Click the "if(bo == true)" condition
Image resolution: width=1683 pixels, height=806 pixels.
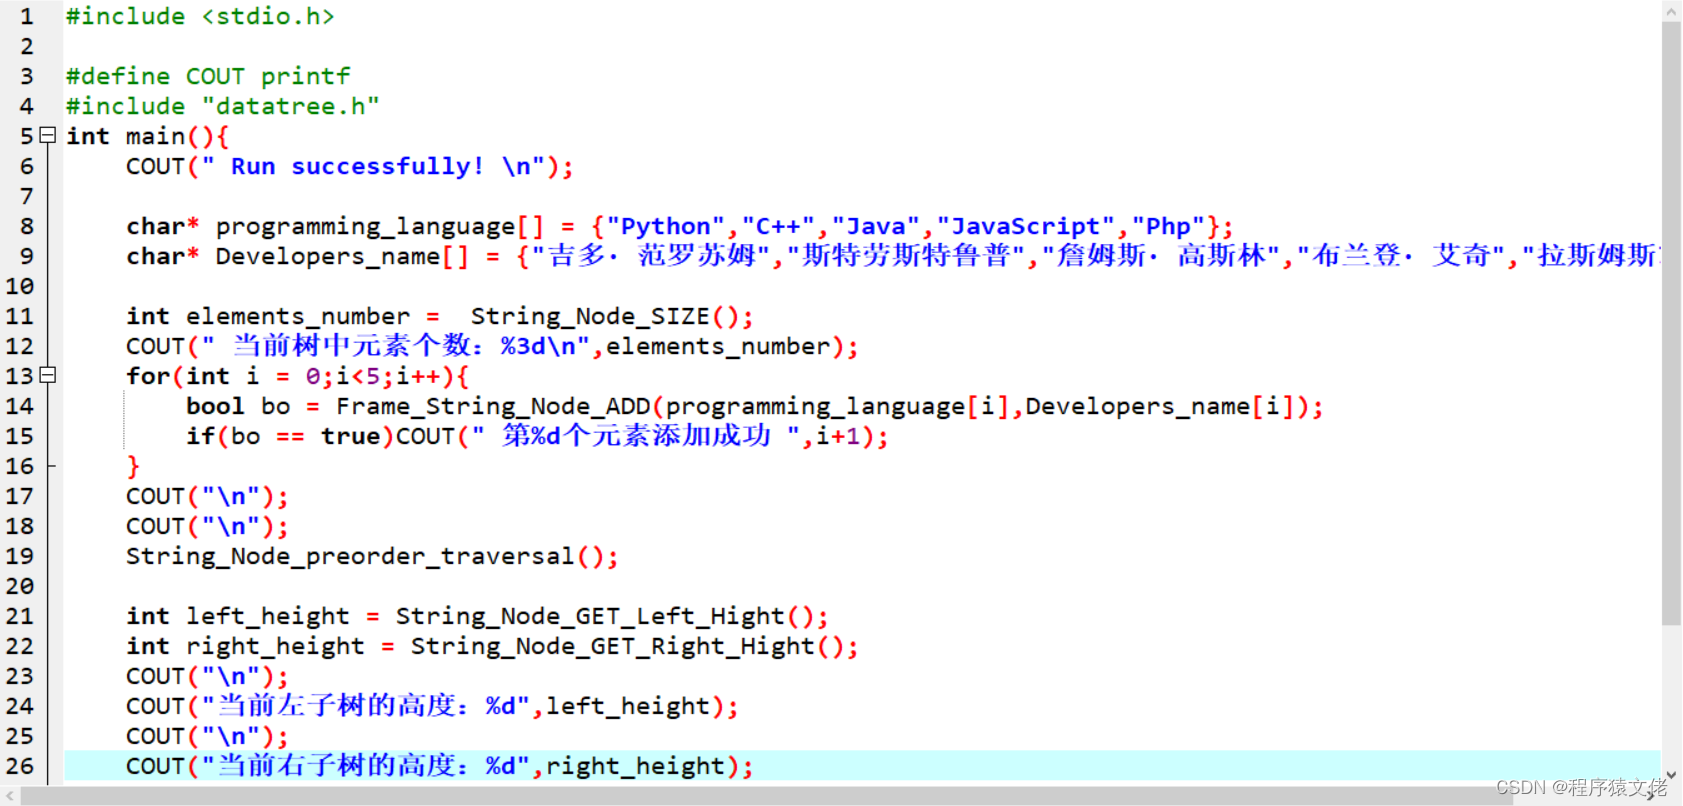tap(290, 437)
